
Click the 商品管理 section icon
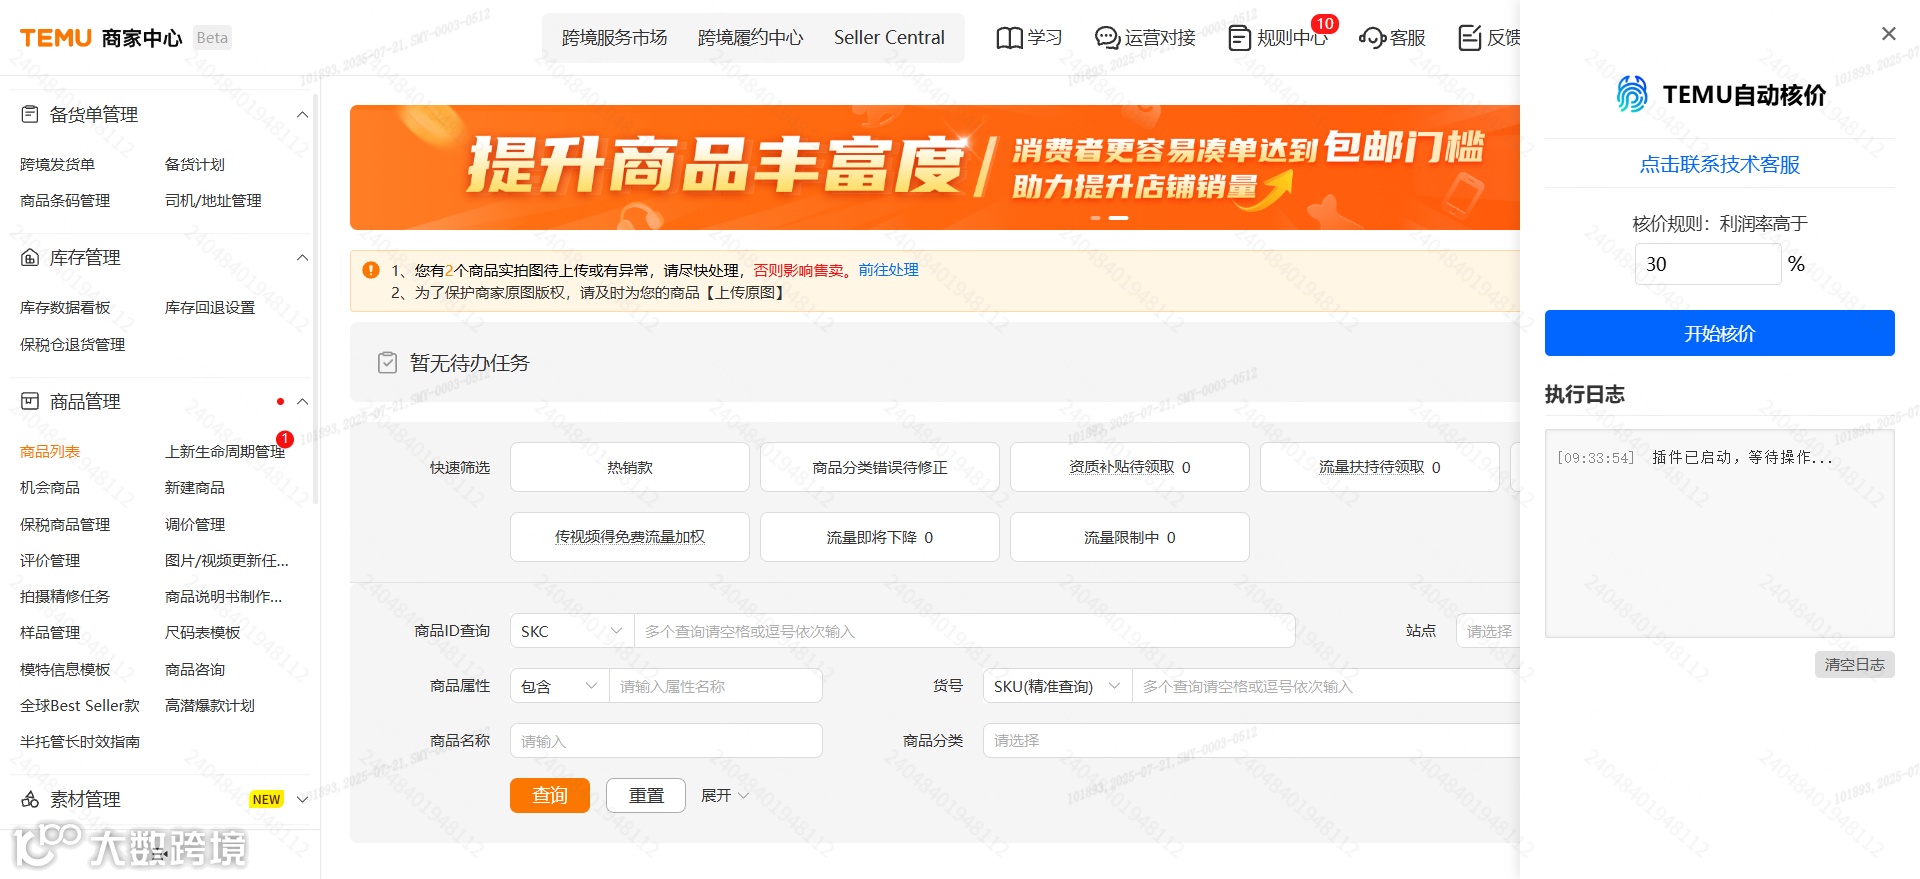pyautogui.click(x=30, y=401)
